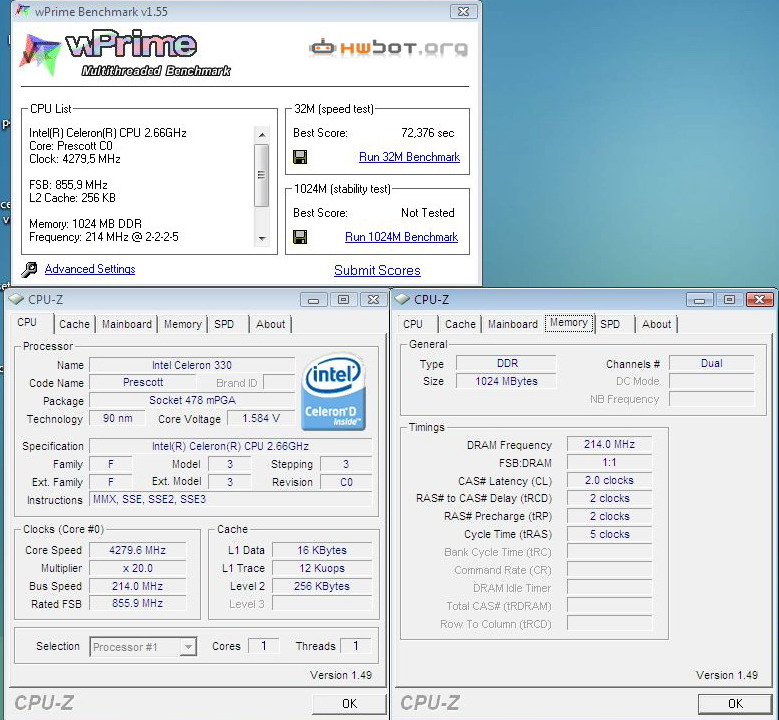Click the 32M Best Score 72,376 sec
The height and width of the screenshot is (720, 779).
coord(427,133)
